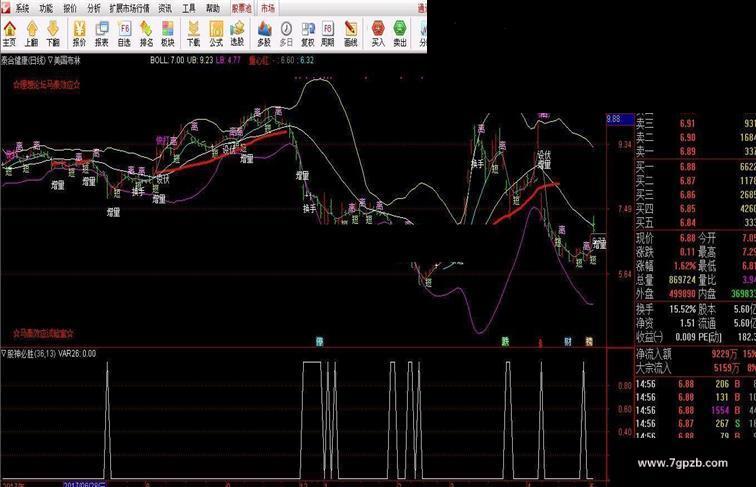Open the 资讯 menu
This screenshot has height=487, width=756.
(165, 8)
